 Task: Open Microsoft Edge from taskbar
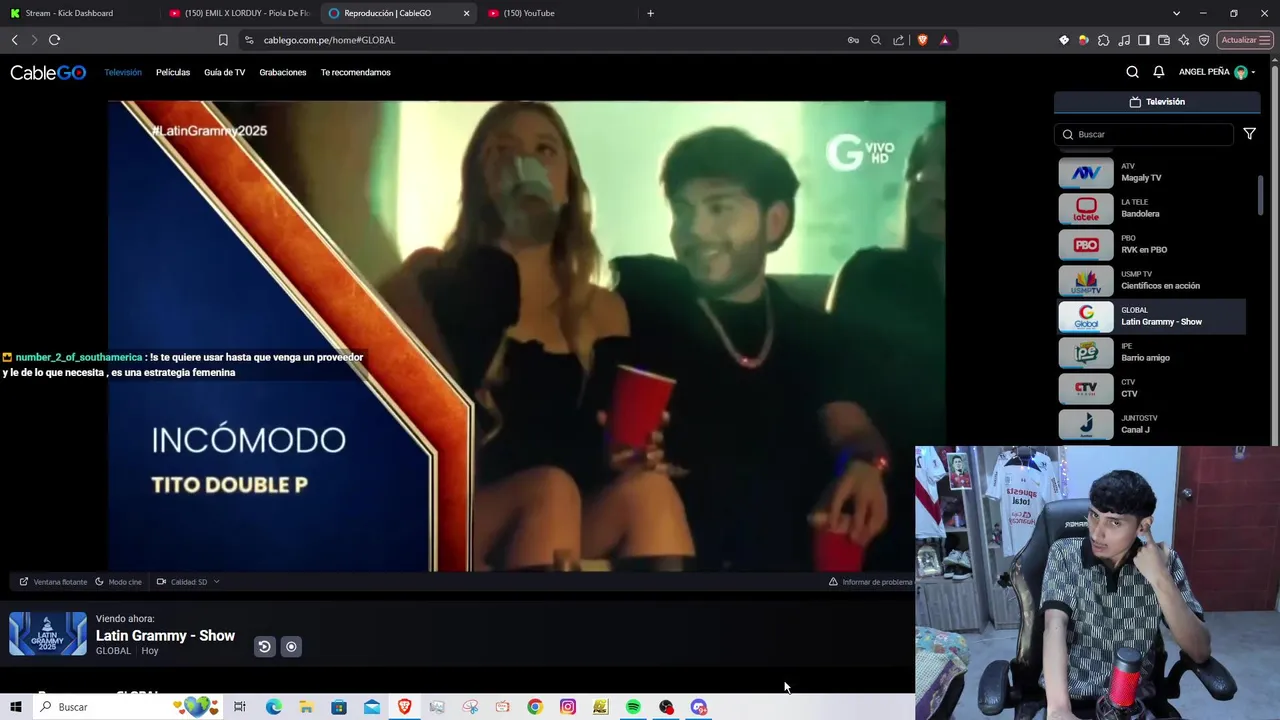273,707
